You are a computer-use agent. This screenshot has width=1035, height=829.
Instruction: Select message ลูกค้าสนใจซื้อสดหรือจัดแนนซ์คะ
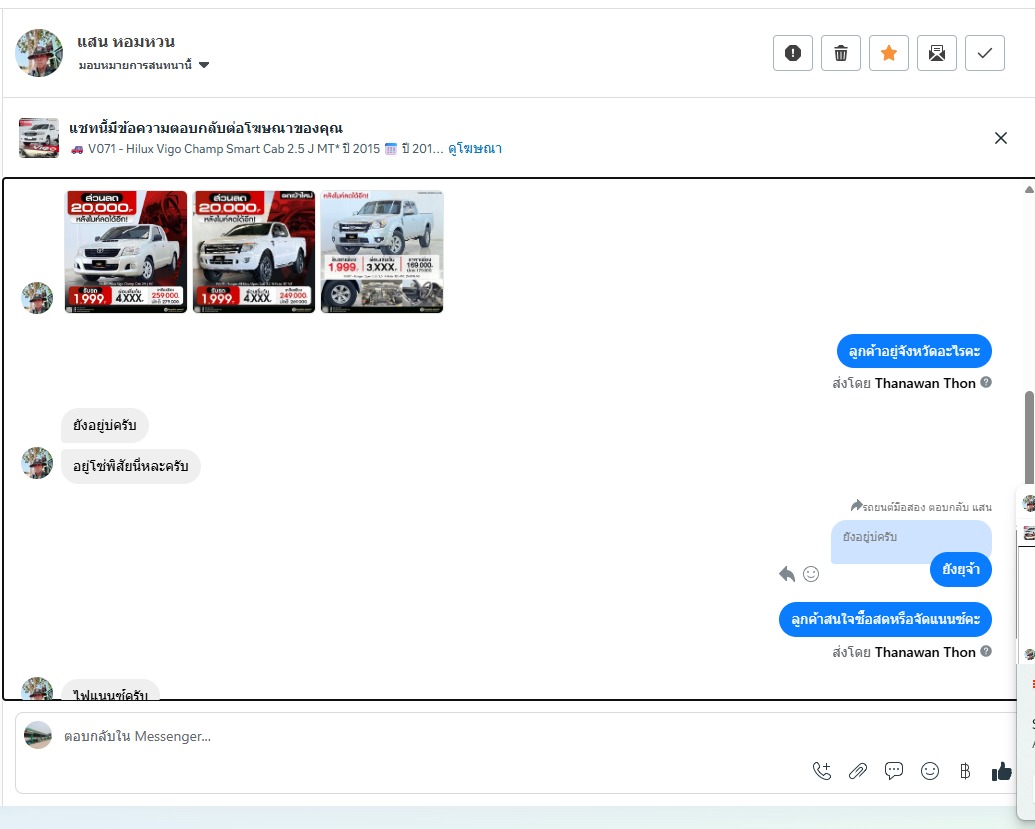[885, 620]
